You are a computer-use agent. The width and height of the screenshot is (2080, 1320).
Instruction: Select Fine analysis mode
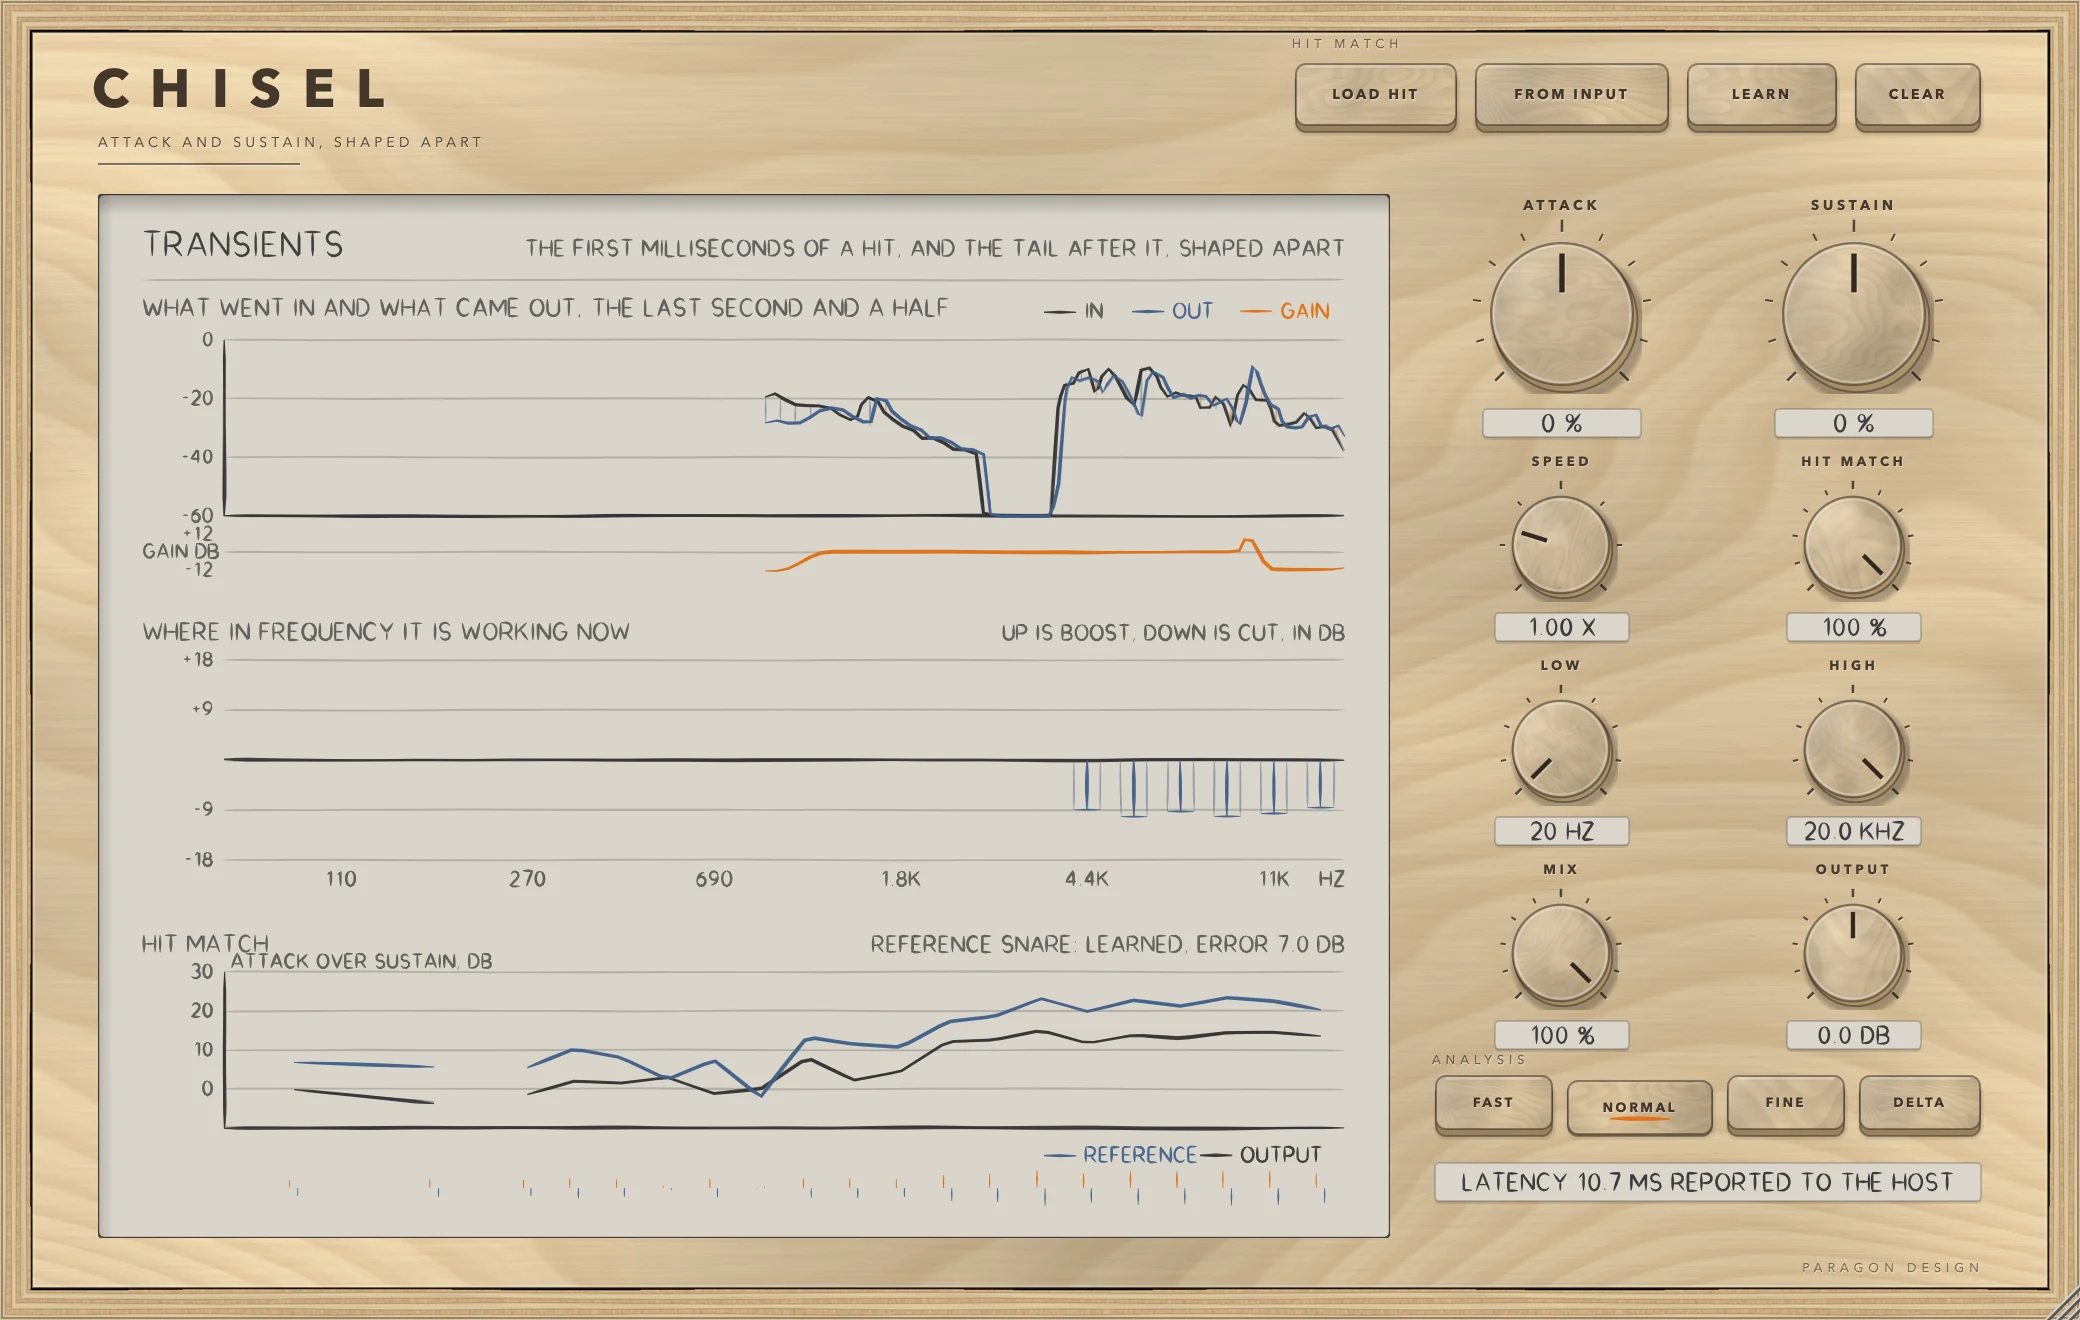coord(1785,1103)
